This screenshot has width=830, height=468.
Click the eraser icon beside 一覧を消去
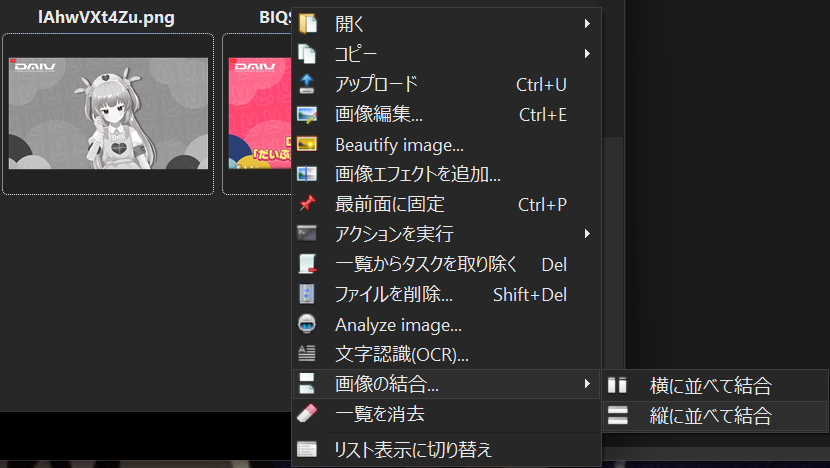(x=308, y=413)
